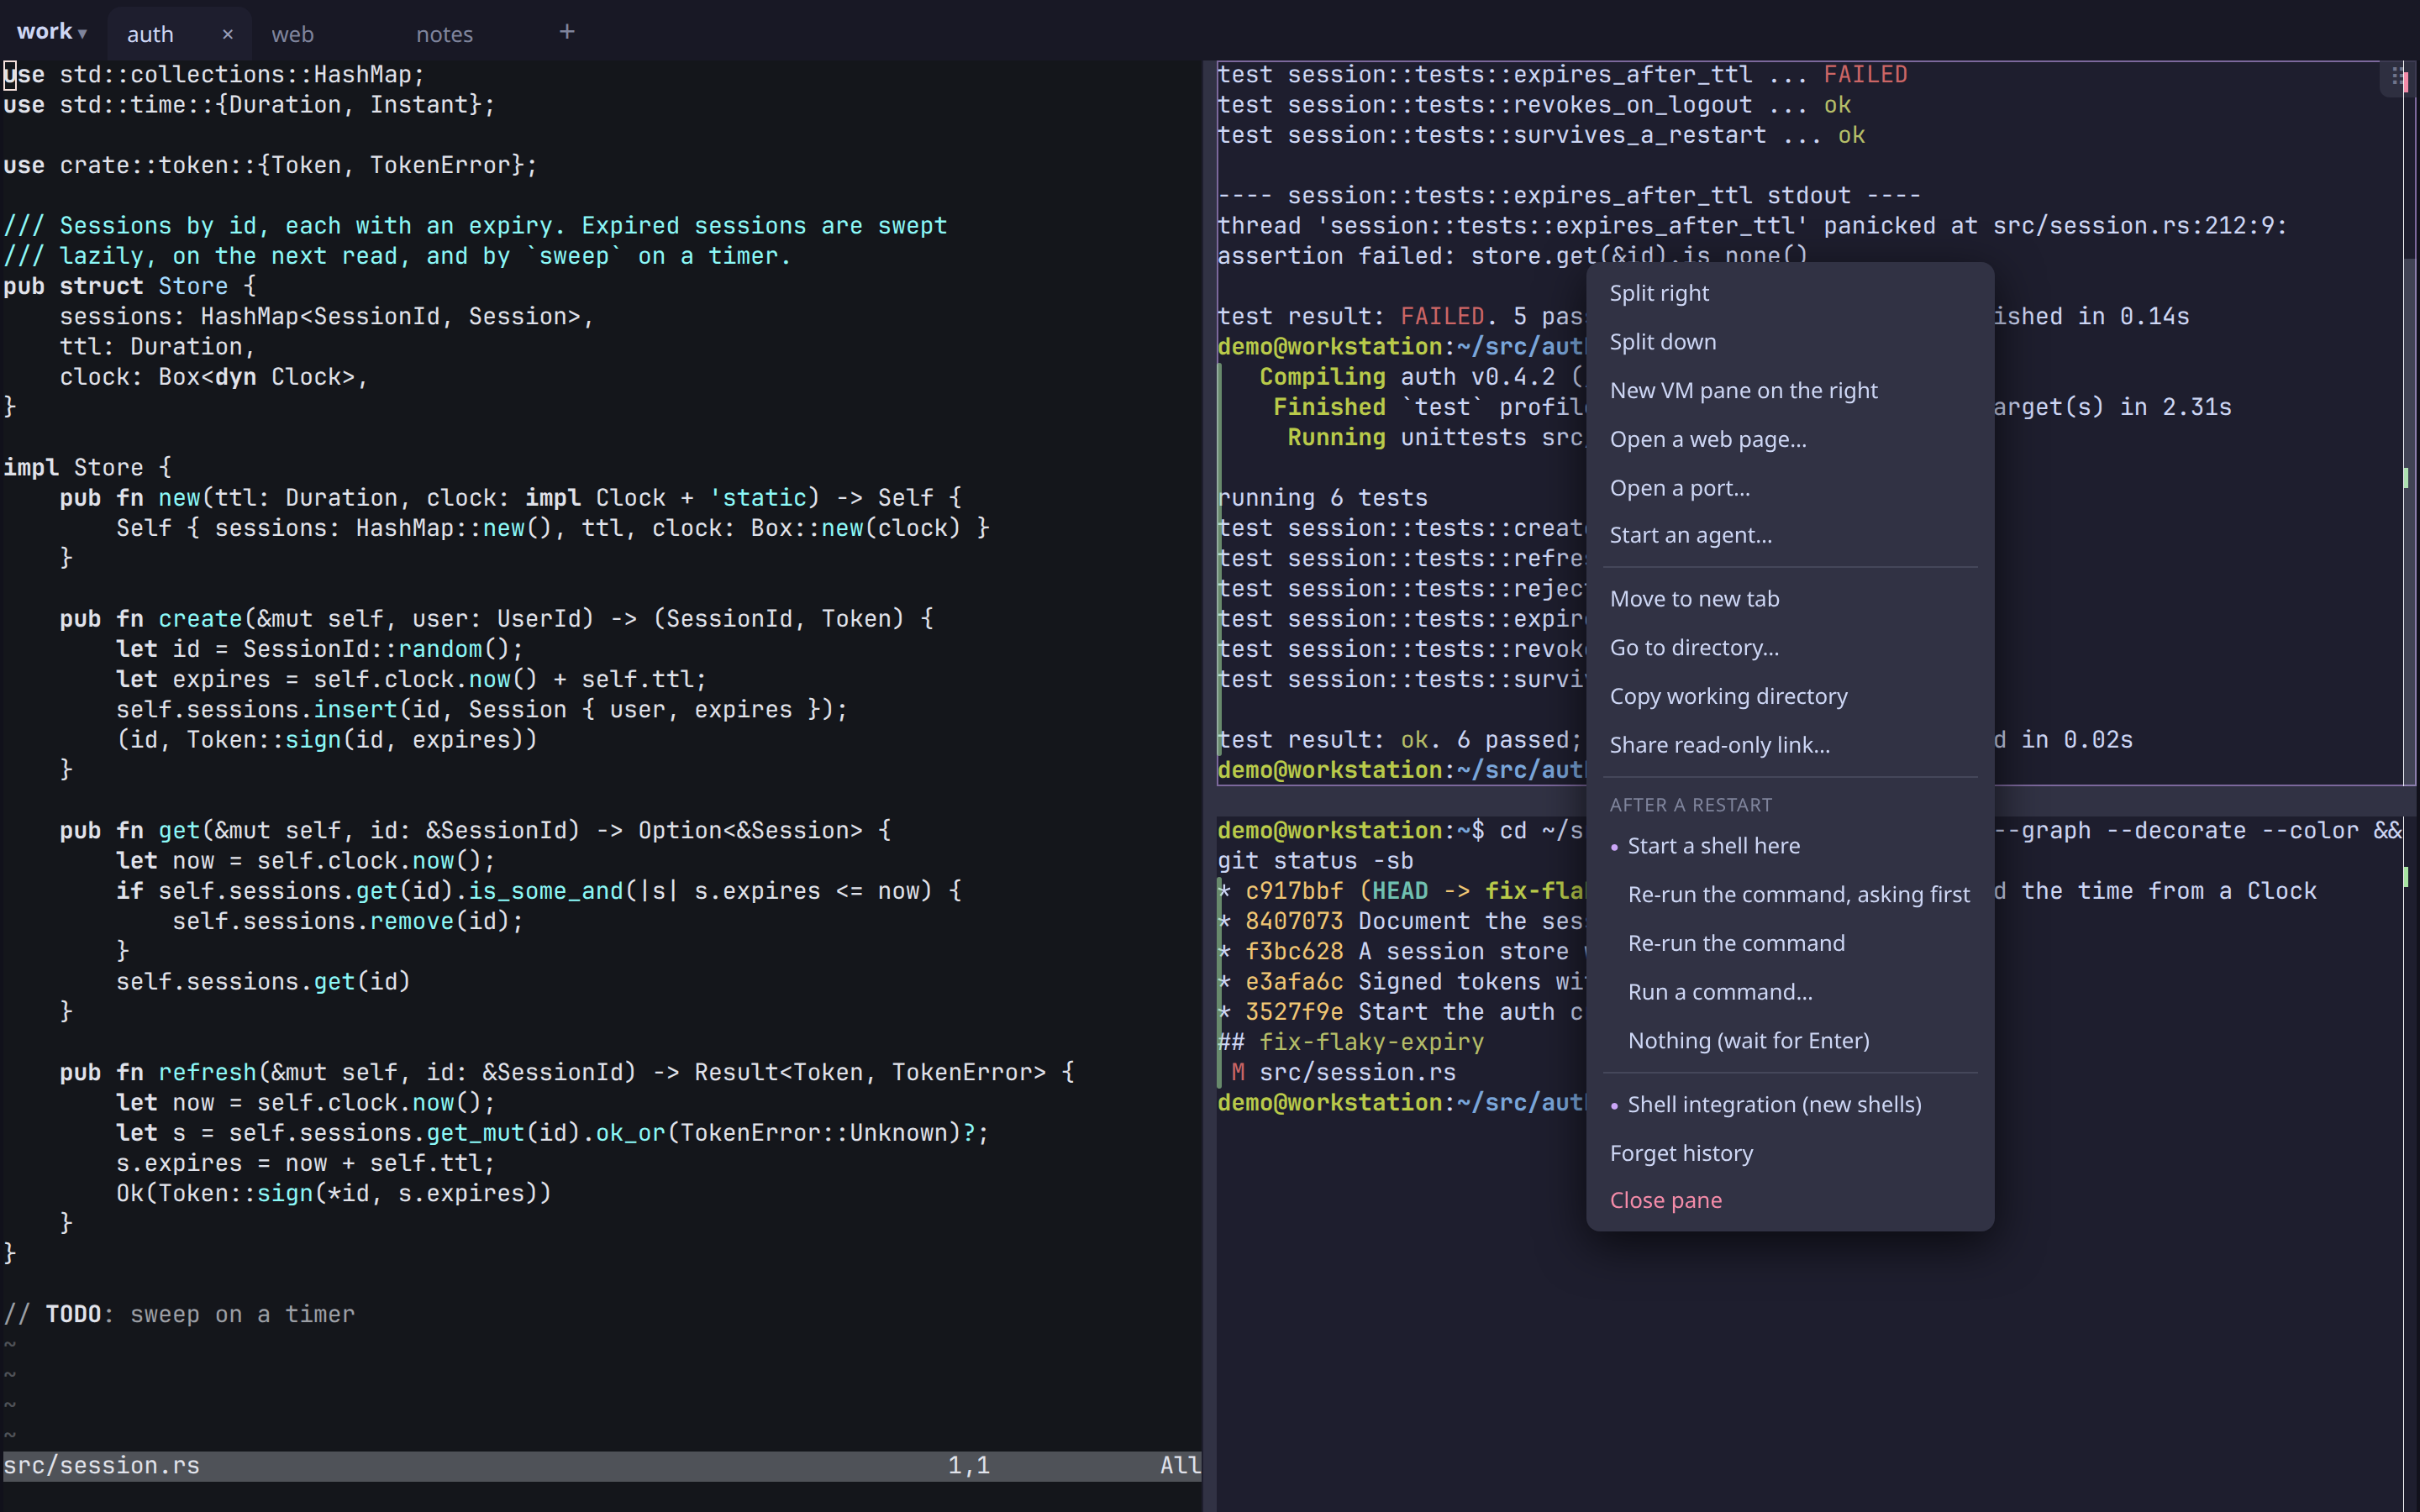Click the pub fn refresh definition line
Screen dimensions: 2420x1512
coord(566,1072)
